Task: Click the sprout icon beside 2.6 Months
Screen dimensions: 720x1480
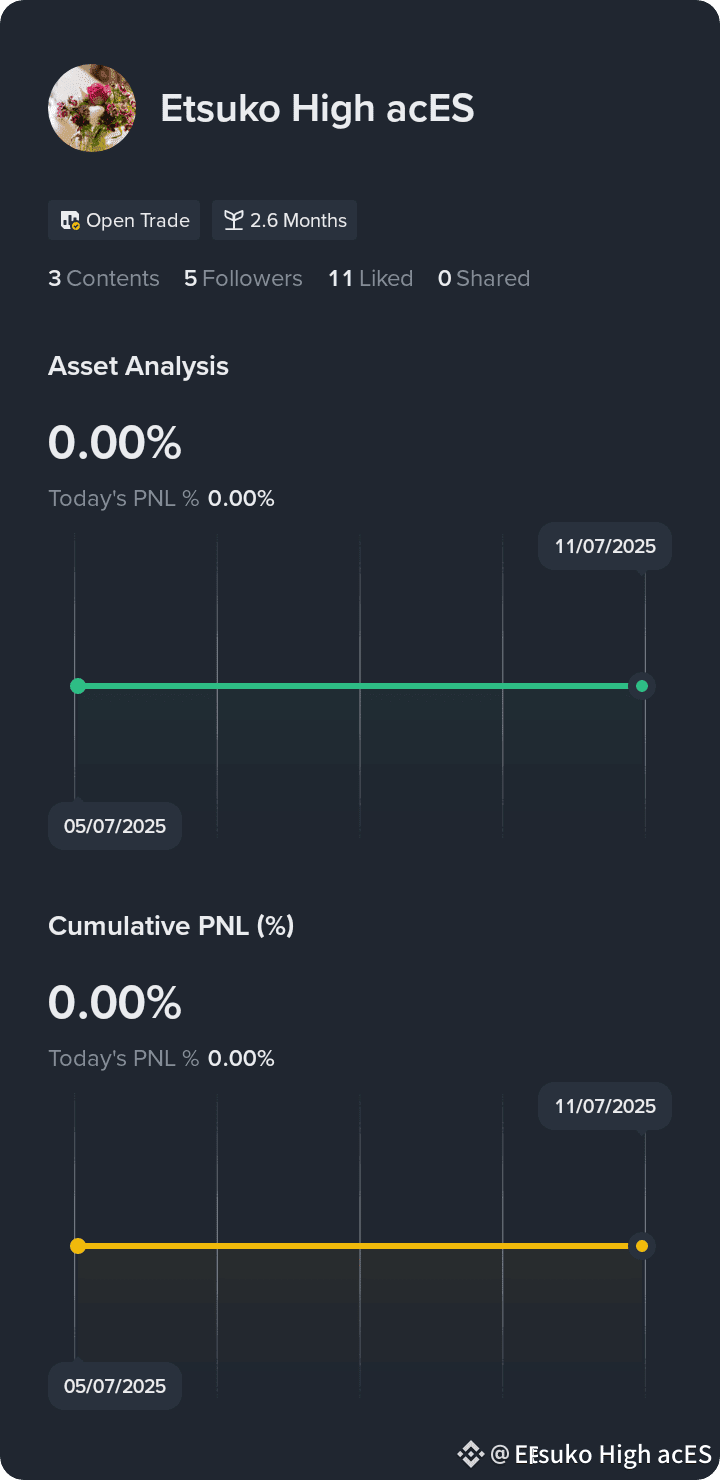Action: [x=234, y=221]
